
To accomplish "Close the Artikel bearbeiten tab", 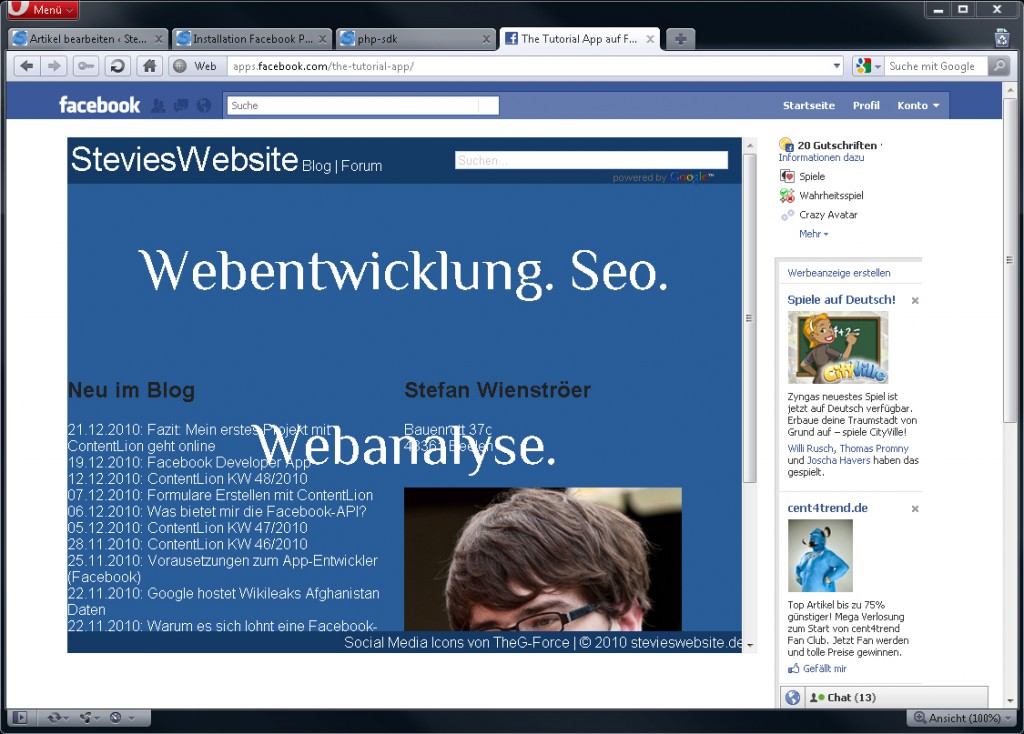I will 159,39.
